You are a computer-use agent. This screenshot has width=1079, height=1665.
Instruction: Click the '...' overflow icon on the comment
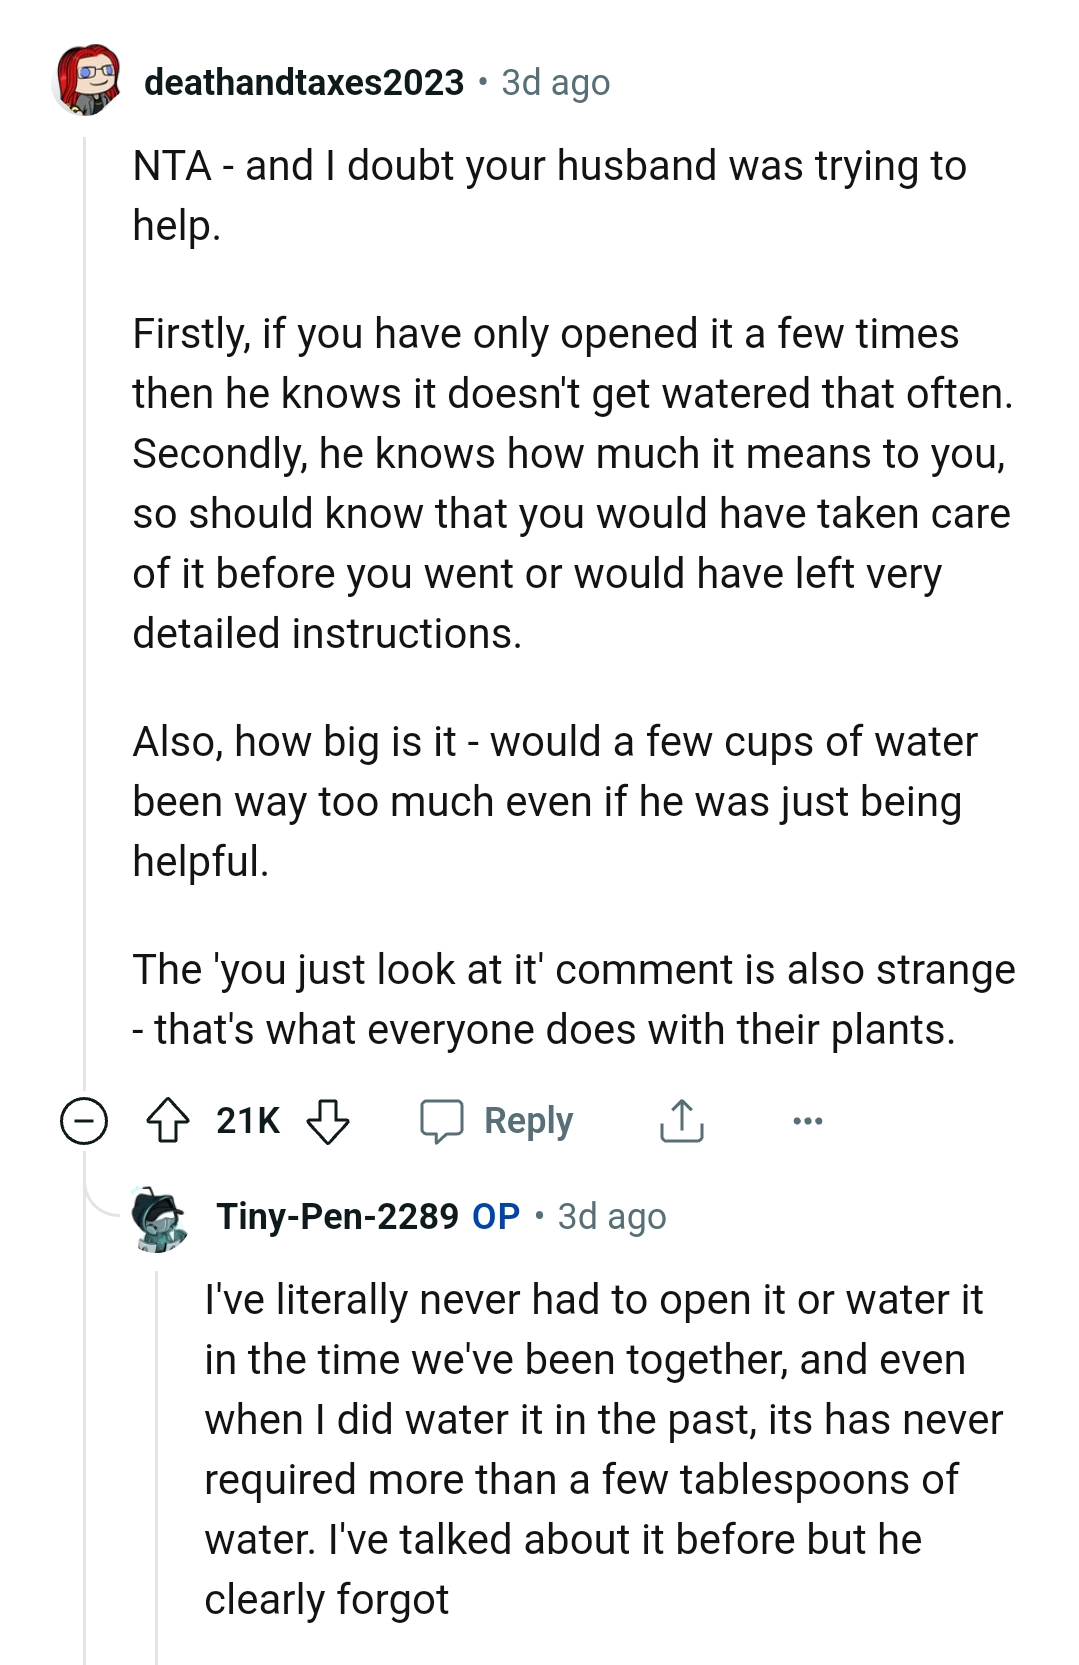click(x=806, y=1121)
